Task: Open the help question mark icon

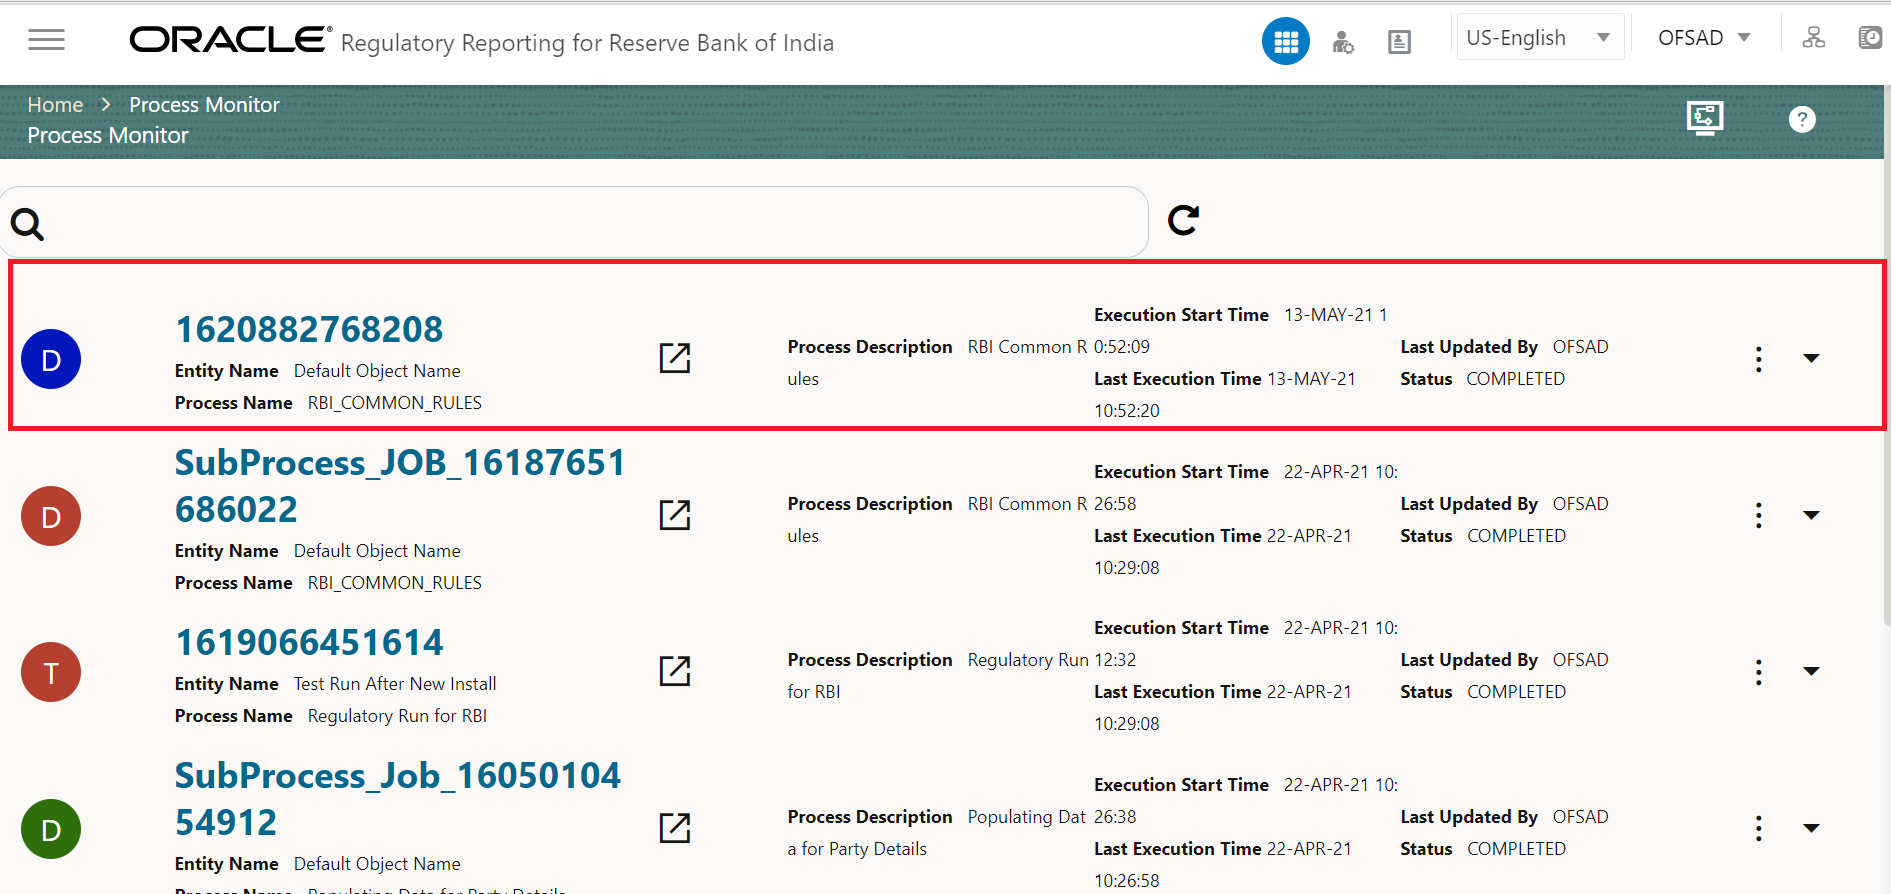Action: click(1802, 119)
